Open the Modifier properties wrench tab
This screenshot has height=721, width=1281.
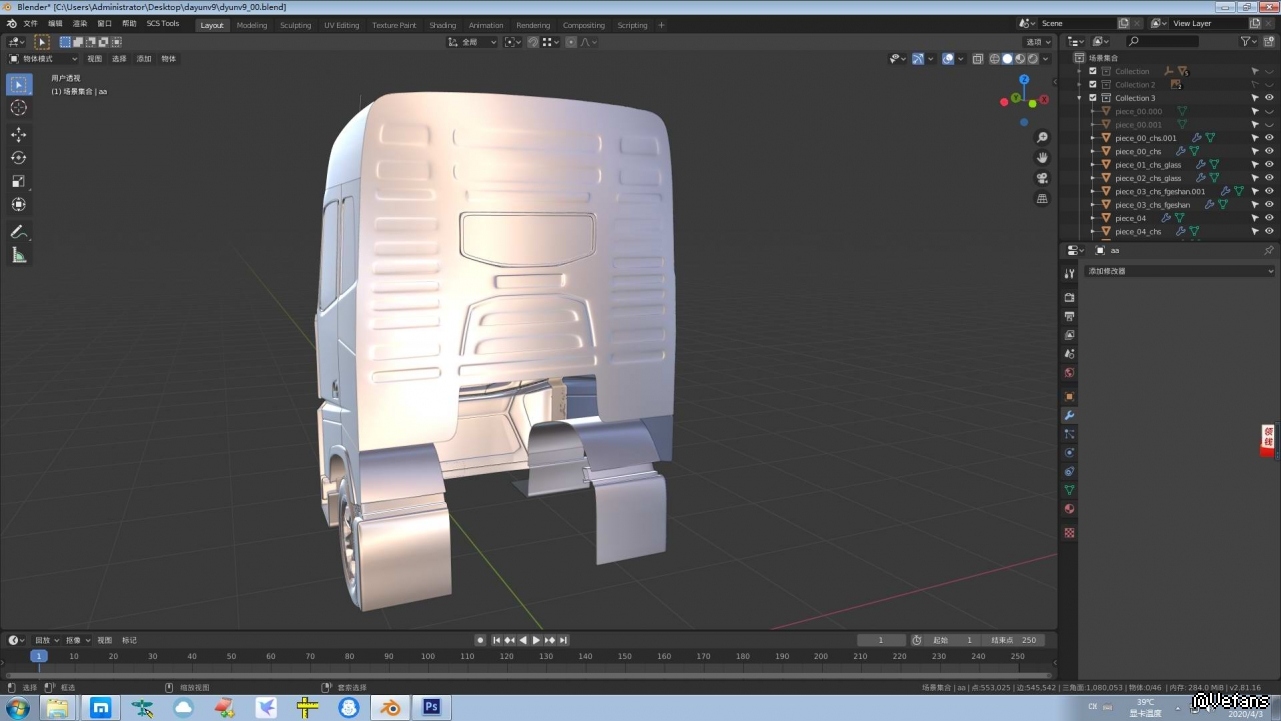[x=1069, y=415]
